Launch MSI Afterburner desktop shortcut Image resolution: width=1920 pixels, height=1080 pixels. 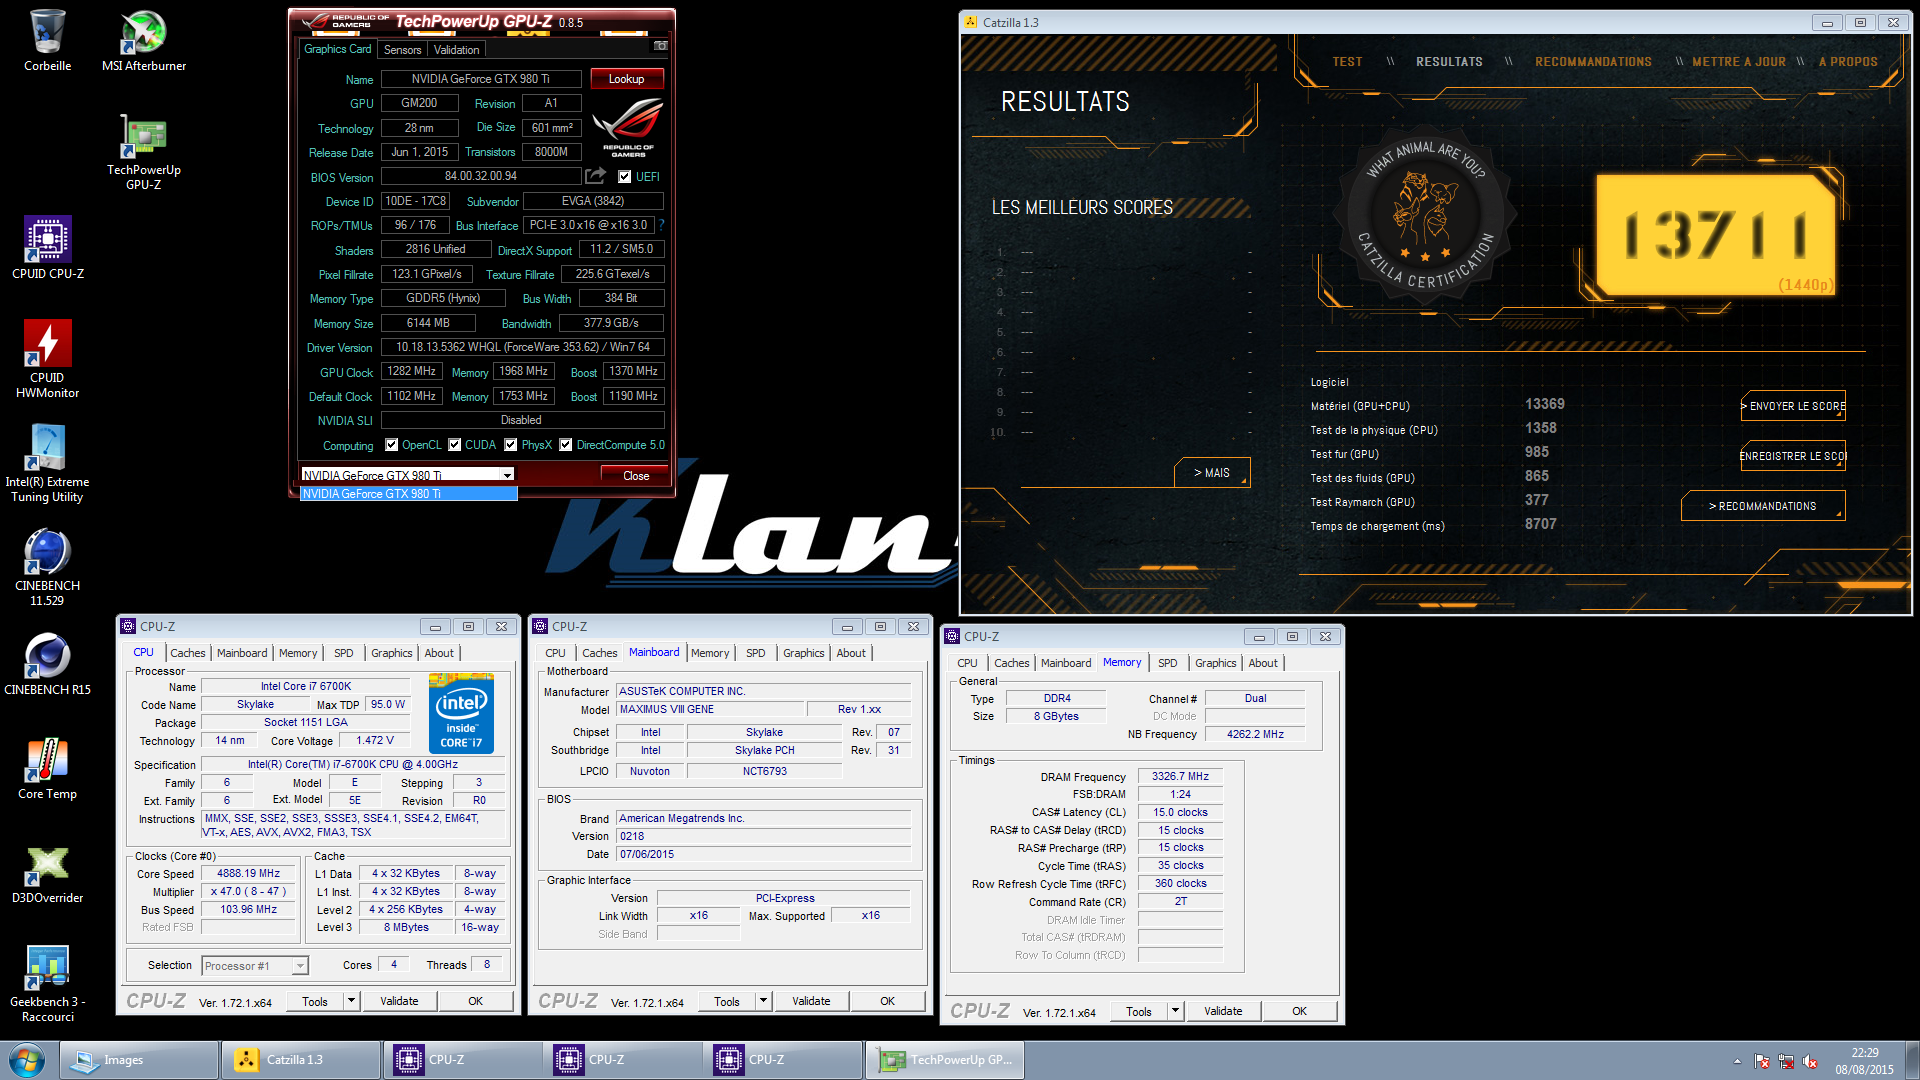[x=144, y=40]
